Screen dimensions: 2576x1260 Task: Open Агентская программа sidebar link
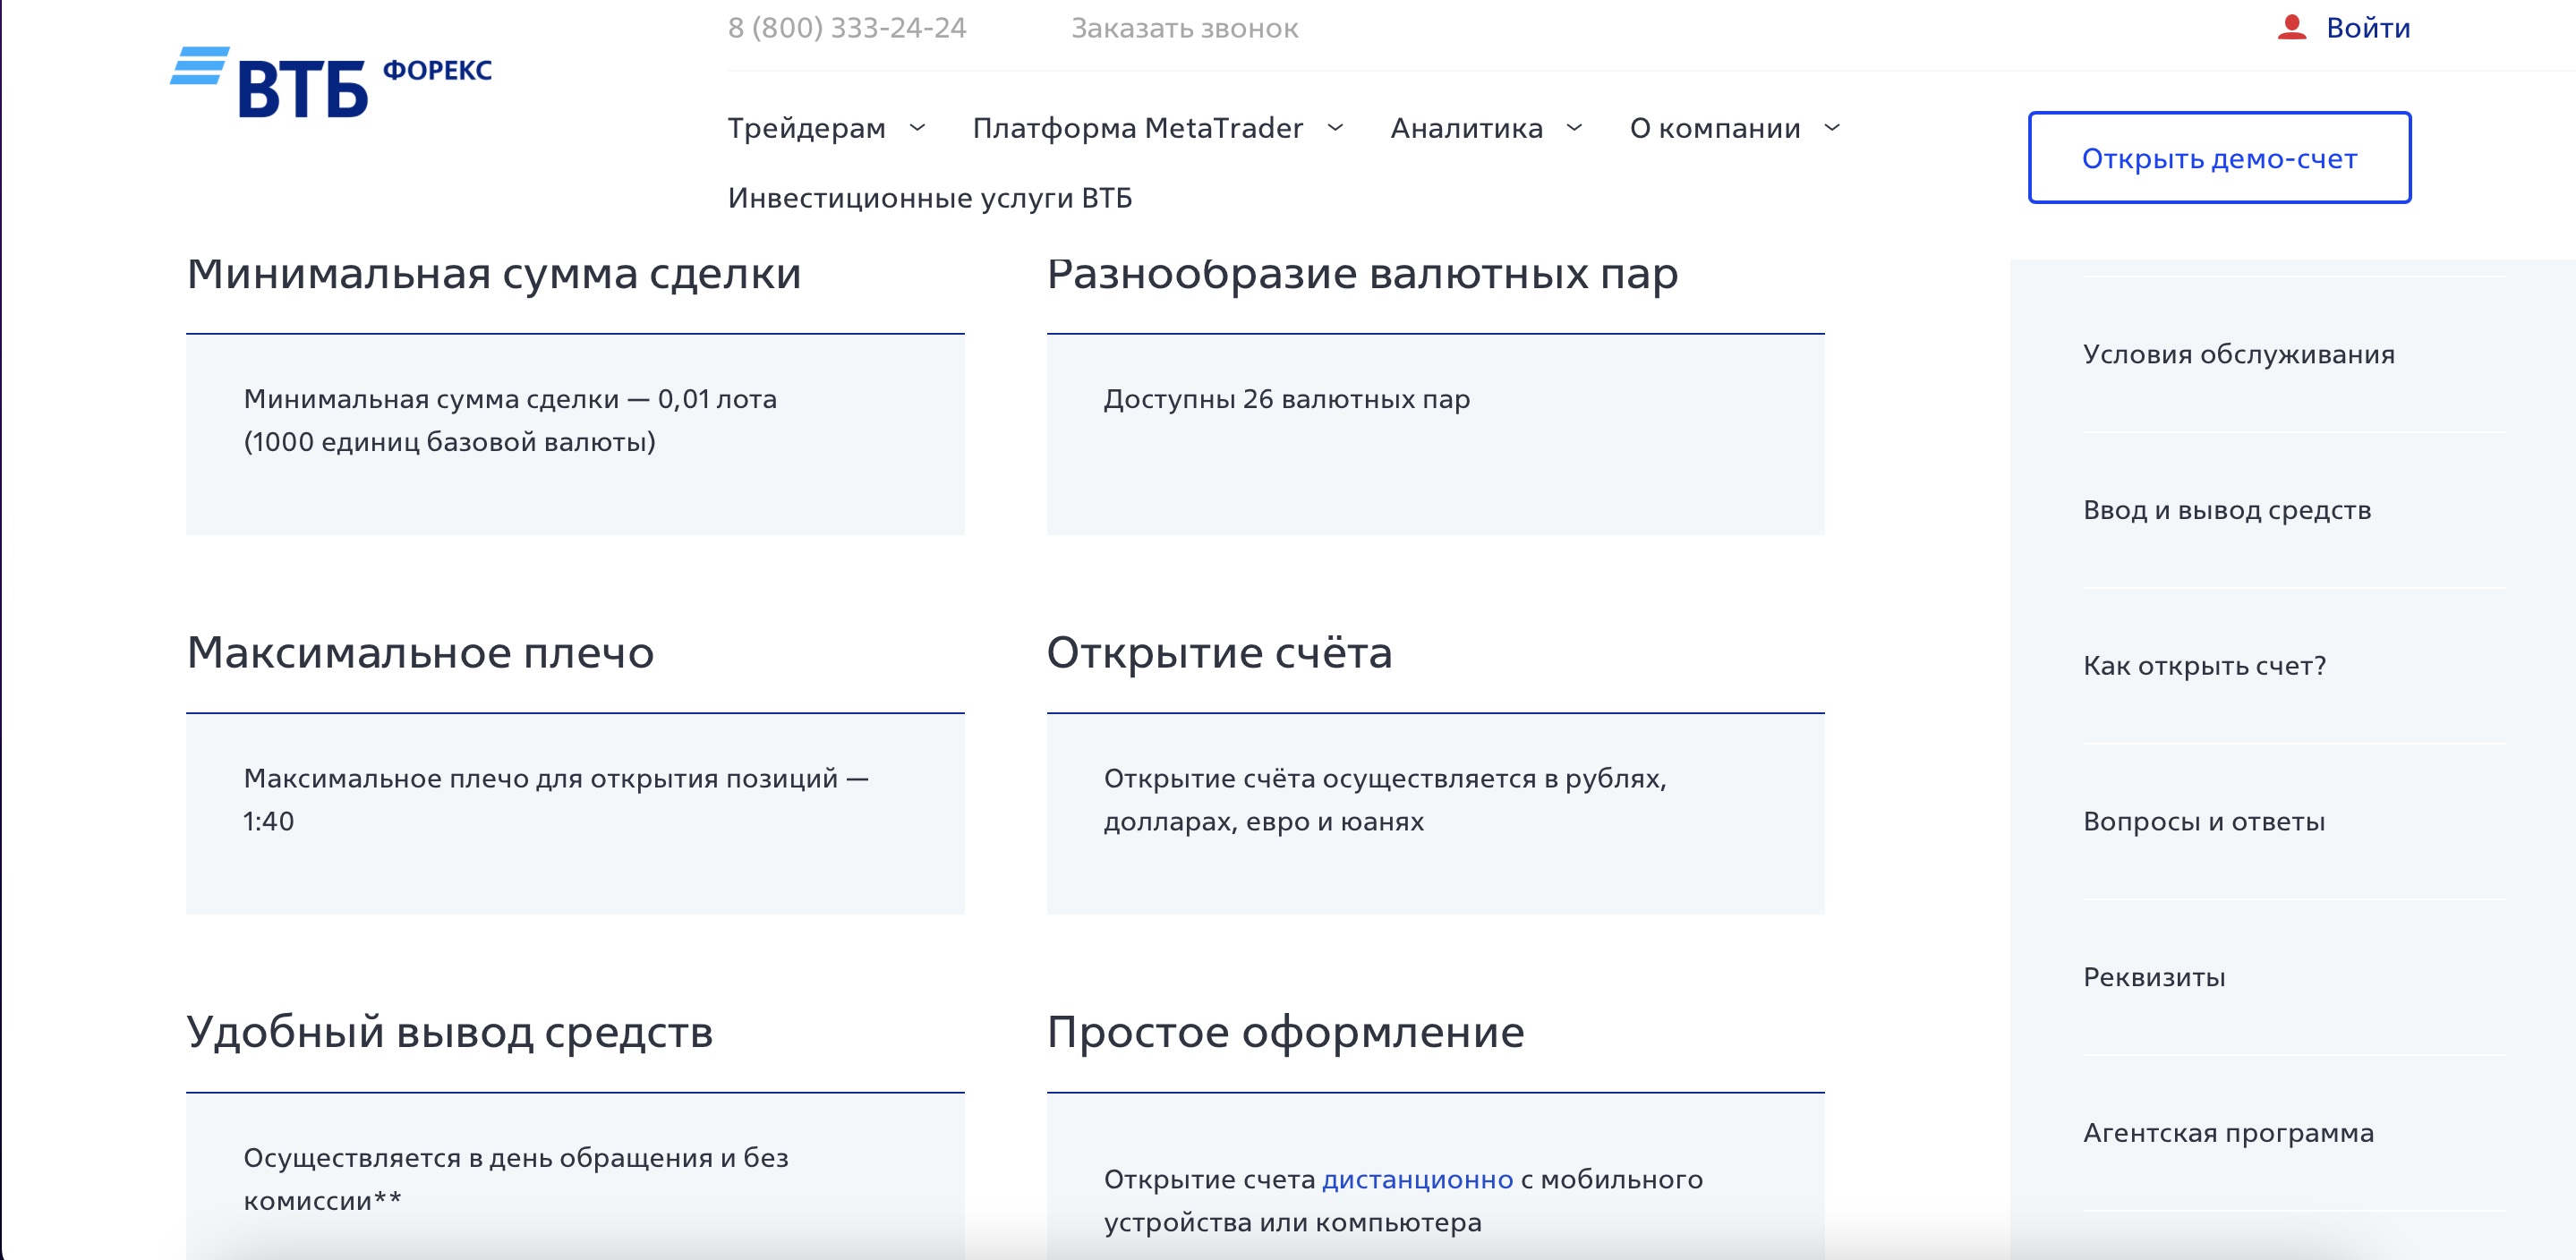[2228, 1133]
